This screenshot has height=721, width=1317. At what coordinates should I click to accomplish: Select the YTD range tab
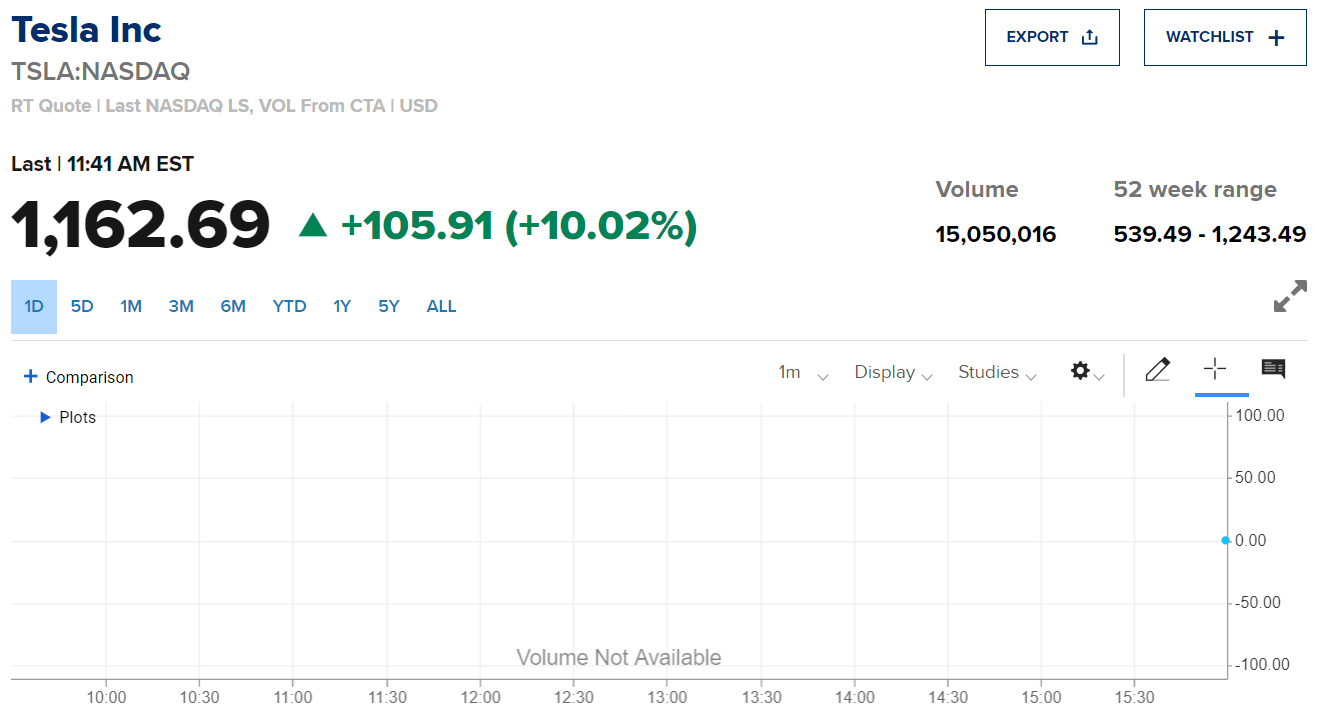(x=289, y=307)
